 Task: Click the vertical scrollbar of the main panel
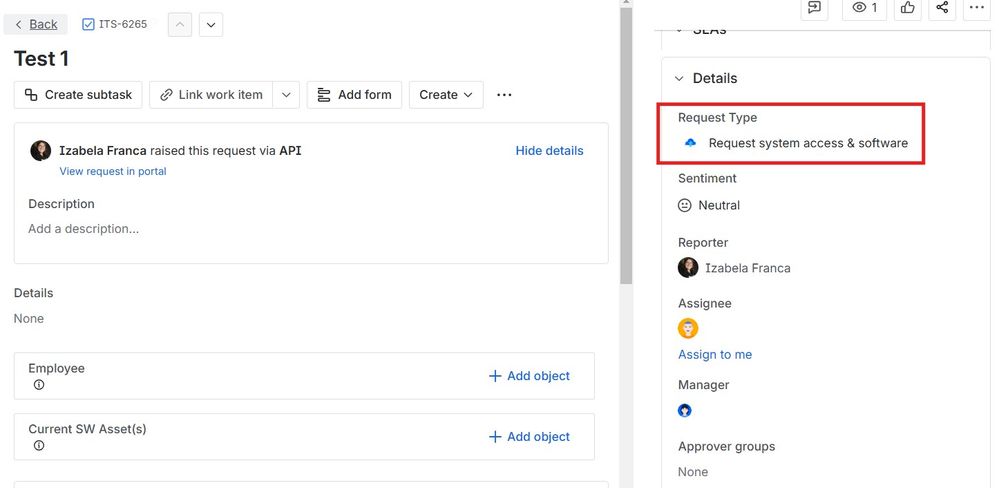[626, 145]
